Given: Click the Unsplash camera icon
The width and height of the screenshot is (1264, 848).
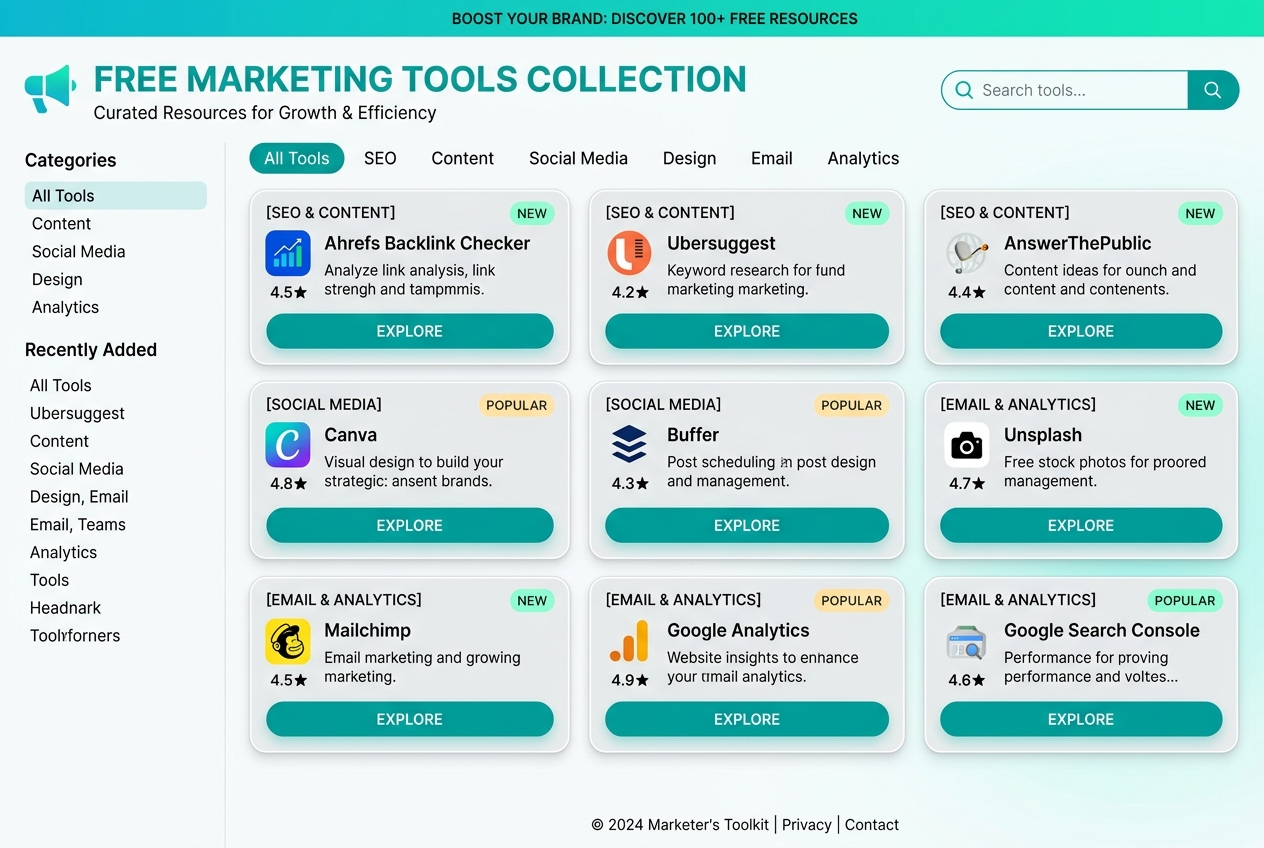Looking at the screenshot, I should click(967, 445).
